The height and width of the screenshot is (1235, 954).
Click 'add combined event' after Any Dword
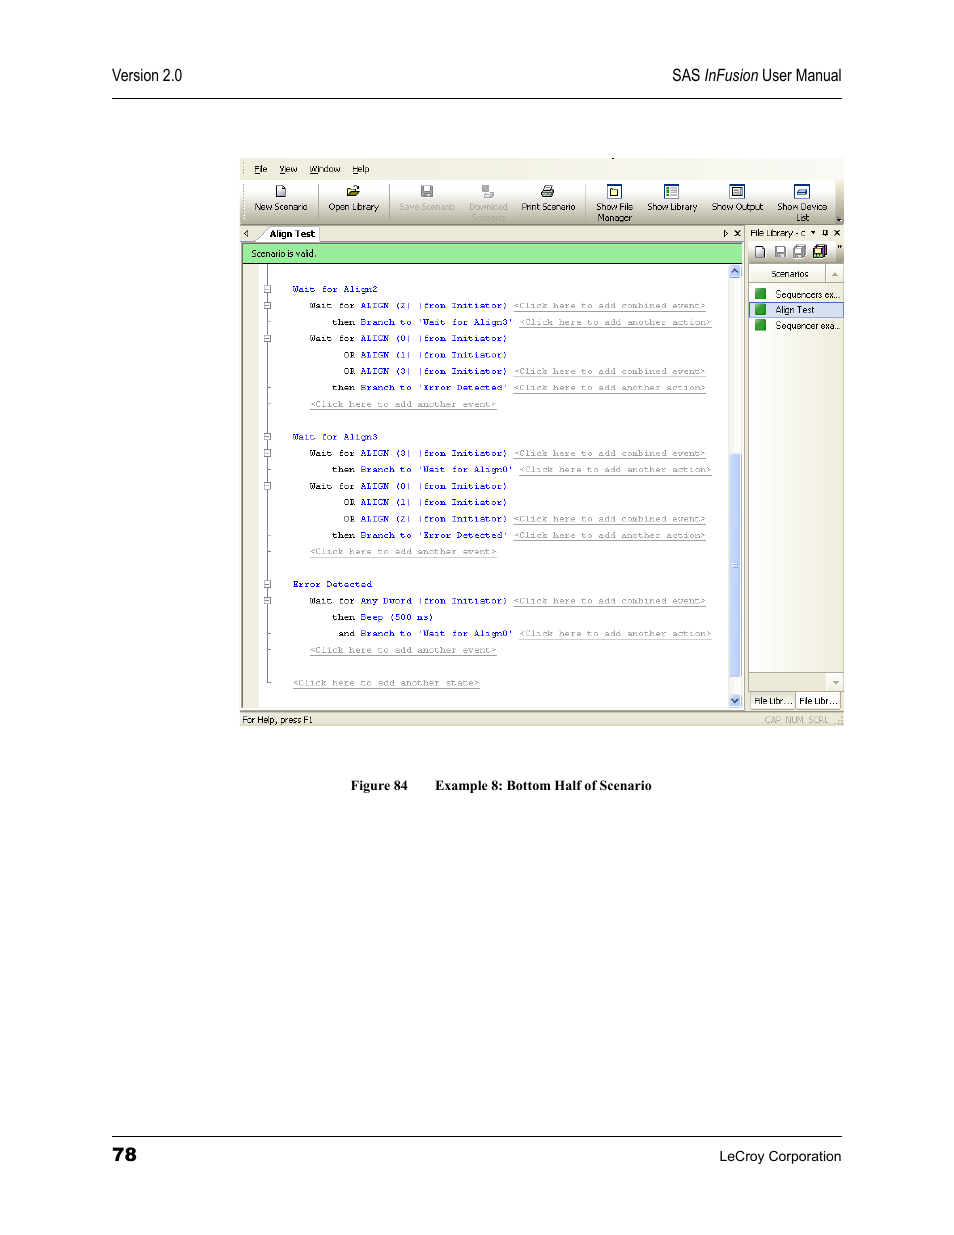pos(609,601)
